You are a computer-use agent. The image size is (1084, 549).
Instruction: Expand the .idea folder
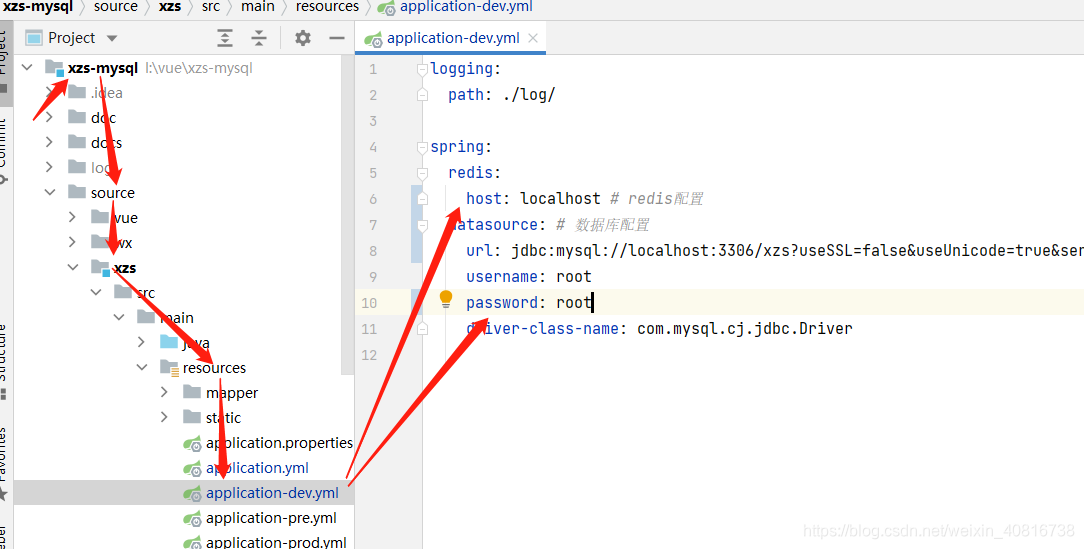49,93
